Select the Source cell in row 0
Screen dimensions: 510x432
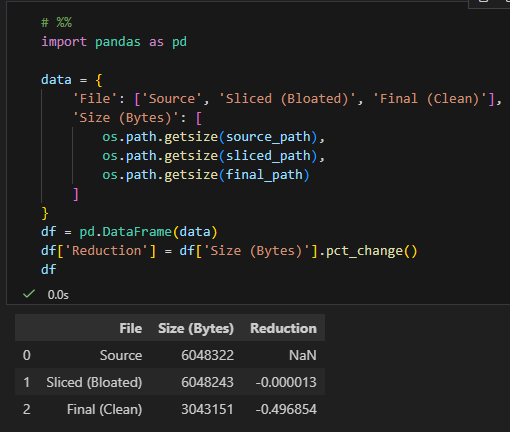[x=121, y=355]
